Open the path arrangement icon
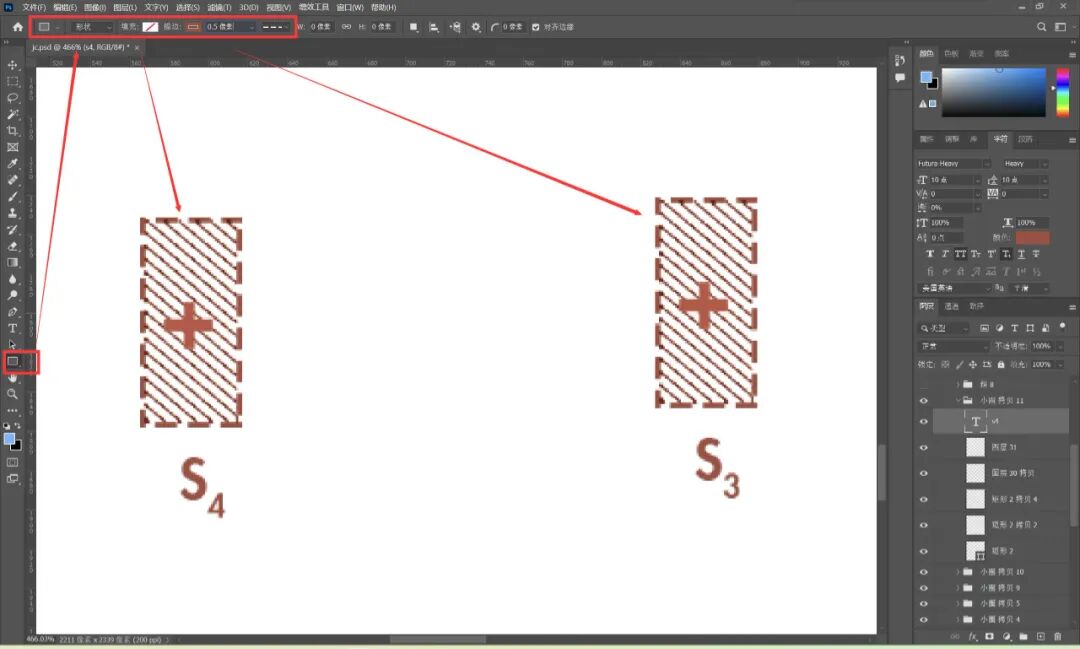The height and width of the screenshot is (649, 1080). (x=455, y=27)
